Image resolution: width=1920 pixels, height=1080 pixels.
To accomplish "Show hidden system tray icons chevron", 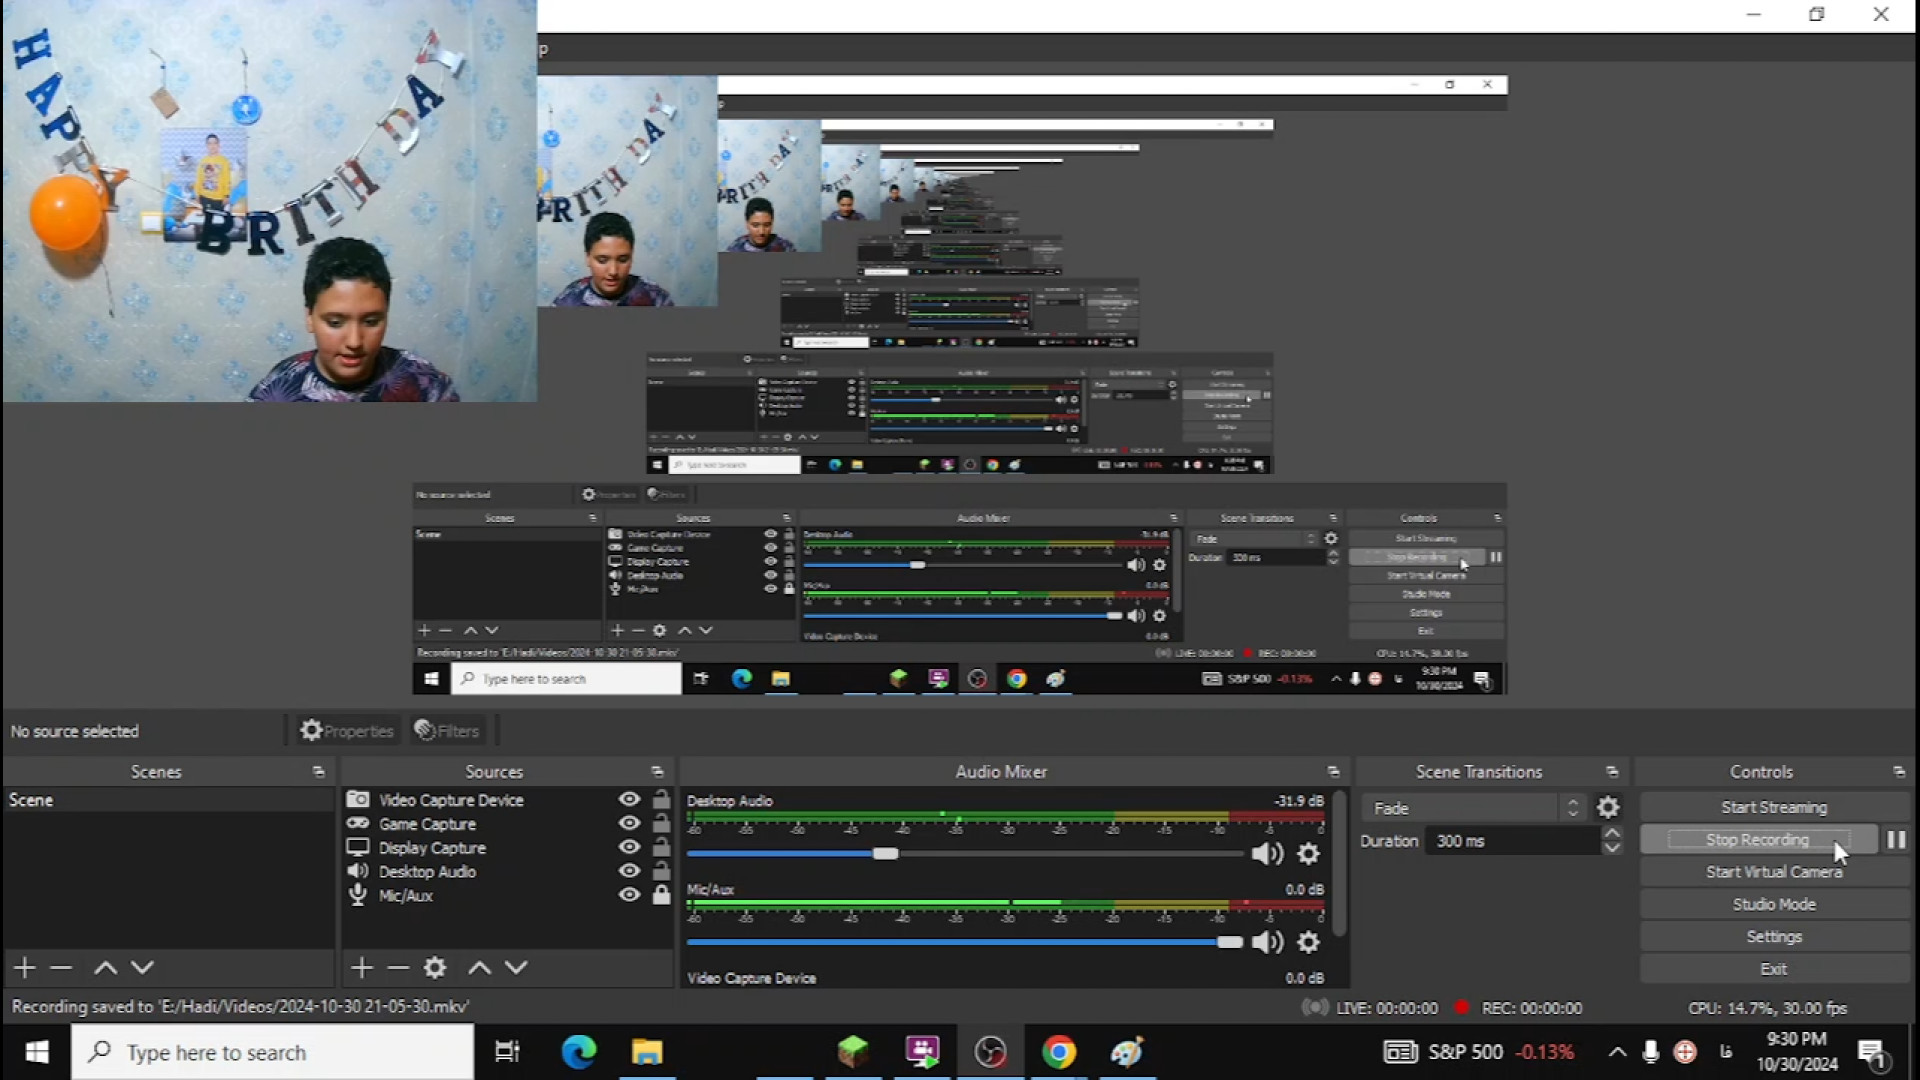I will coord(1616,1052).
